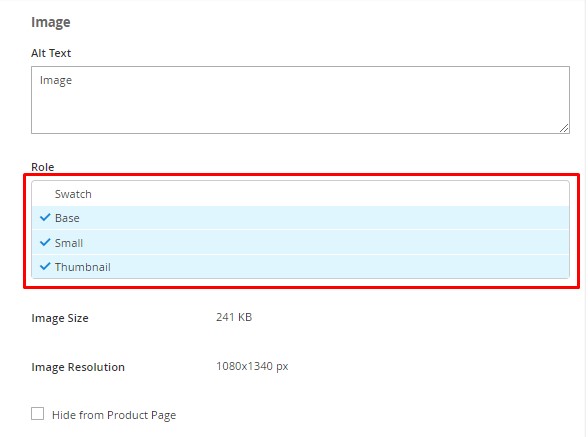Click the 241 KB size value
Image resolution: width=588 pixels, height=437 pixels.
click(234, 317)
